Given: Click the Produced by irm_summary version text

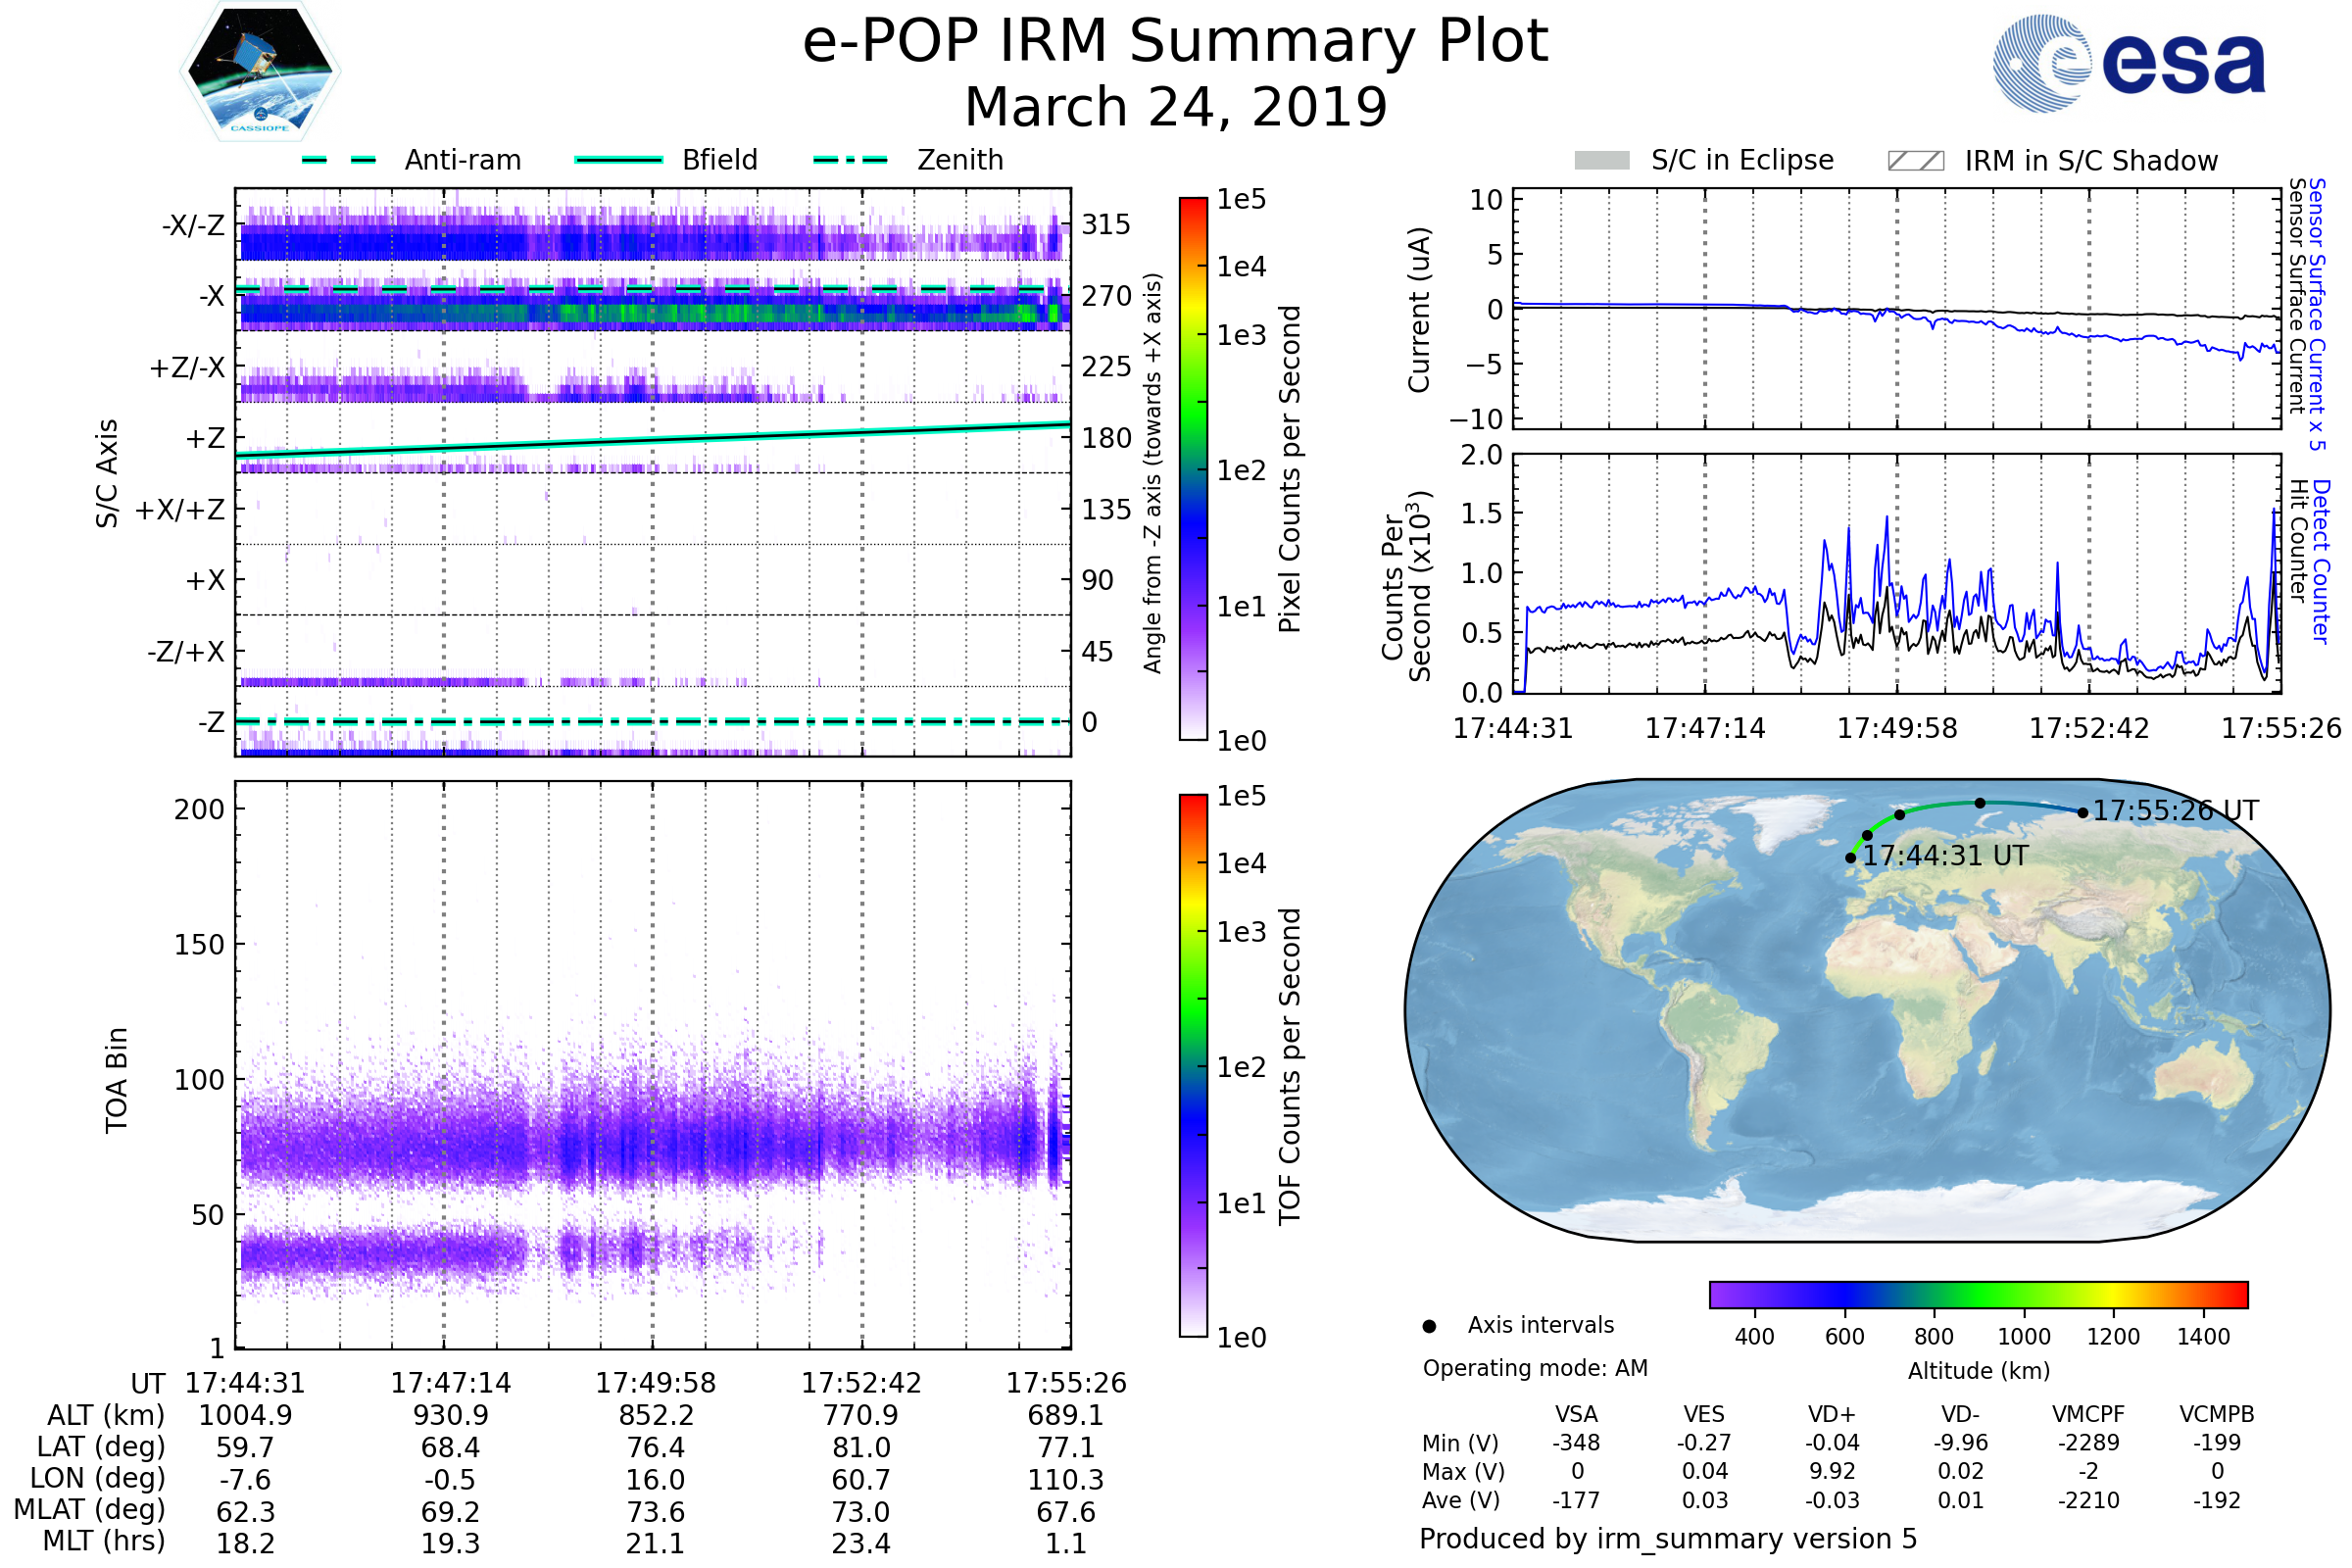Looking at the screenshot, I should [x=1667, y=1539].
